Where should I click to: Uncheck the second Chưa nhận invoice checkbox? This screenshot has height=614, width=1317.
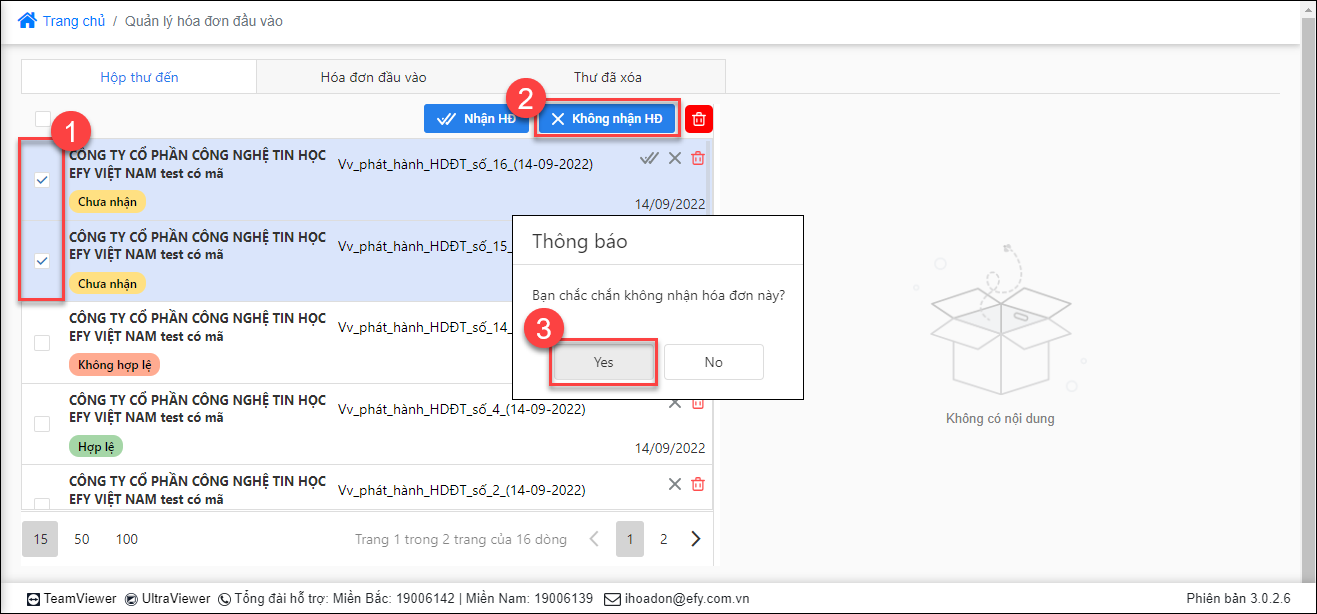(x=42, y=261)
